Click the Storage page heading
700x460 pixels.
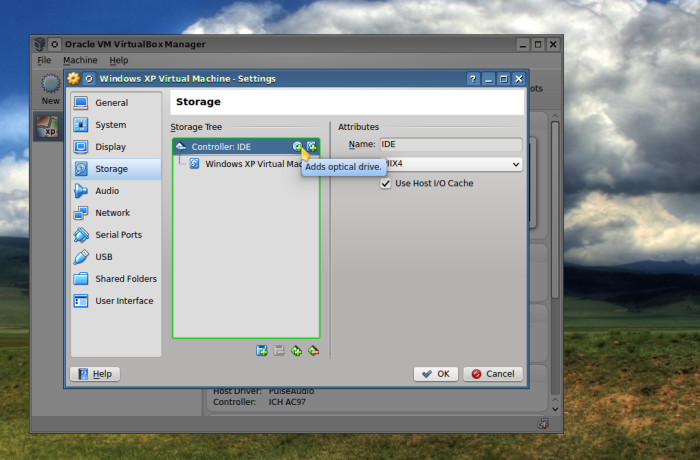click(x=198, y=102)
